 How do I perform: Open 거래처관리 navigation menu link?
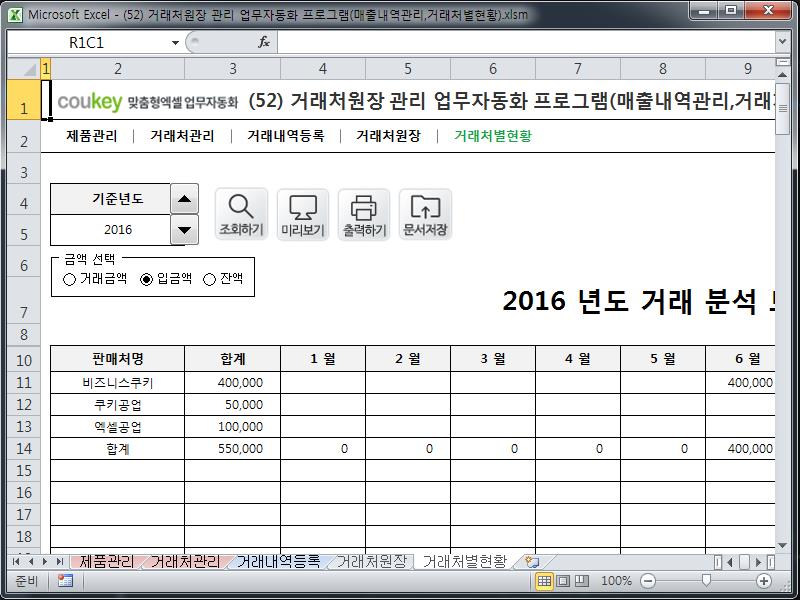[x=182, y=136]
